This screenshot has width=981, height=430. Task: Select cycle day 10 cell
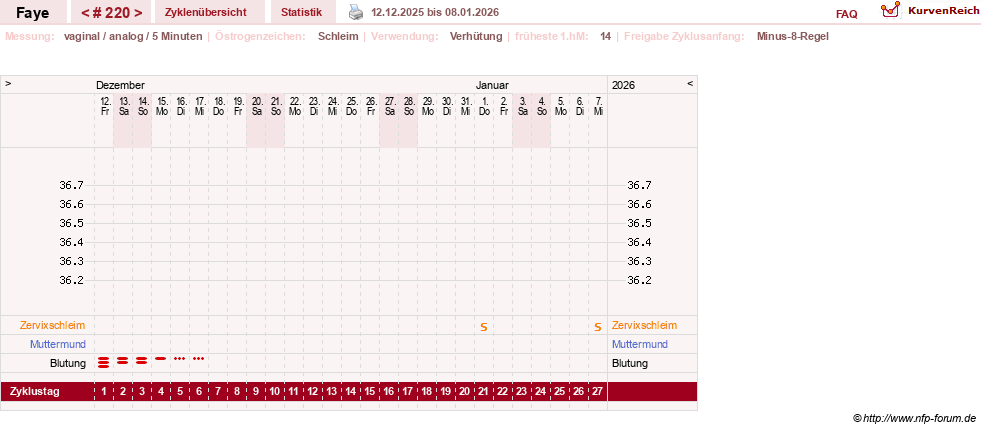point(275,392)
